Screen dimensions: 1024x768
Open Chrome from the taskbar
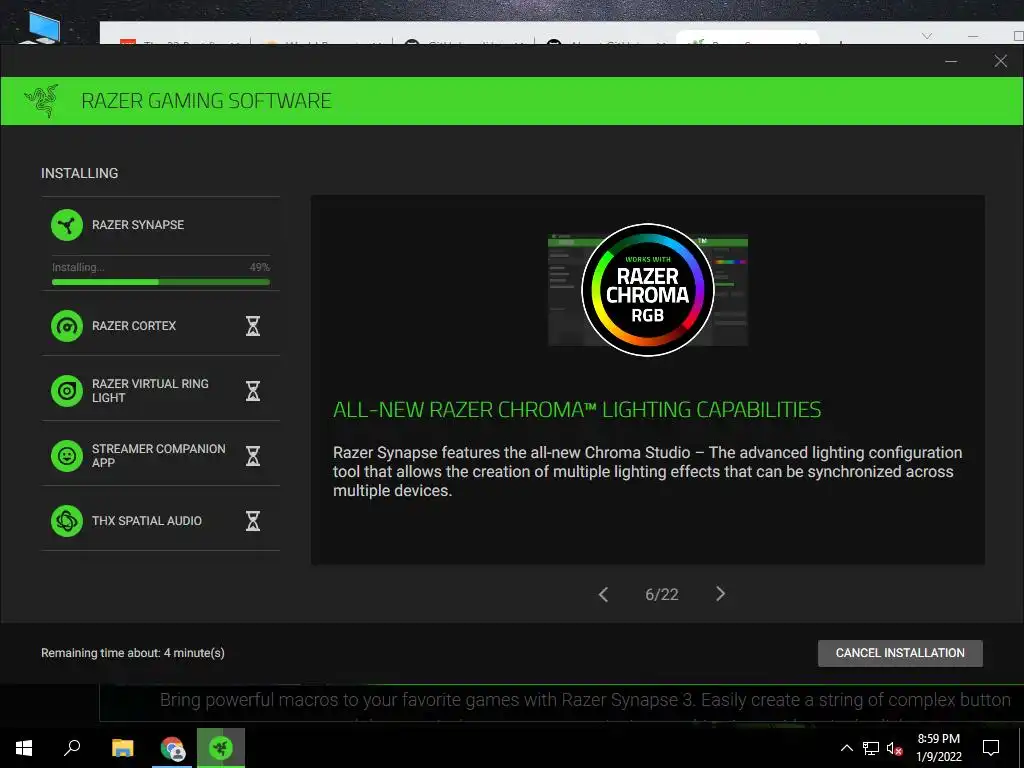[172, 748]
